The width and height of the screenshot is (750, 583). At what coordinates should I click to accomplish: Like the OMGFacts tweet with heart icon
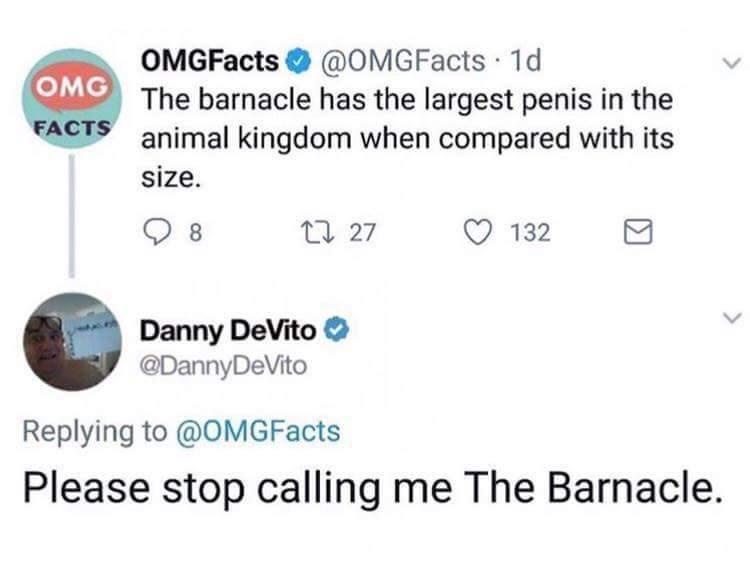tap(479, 233)
